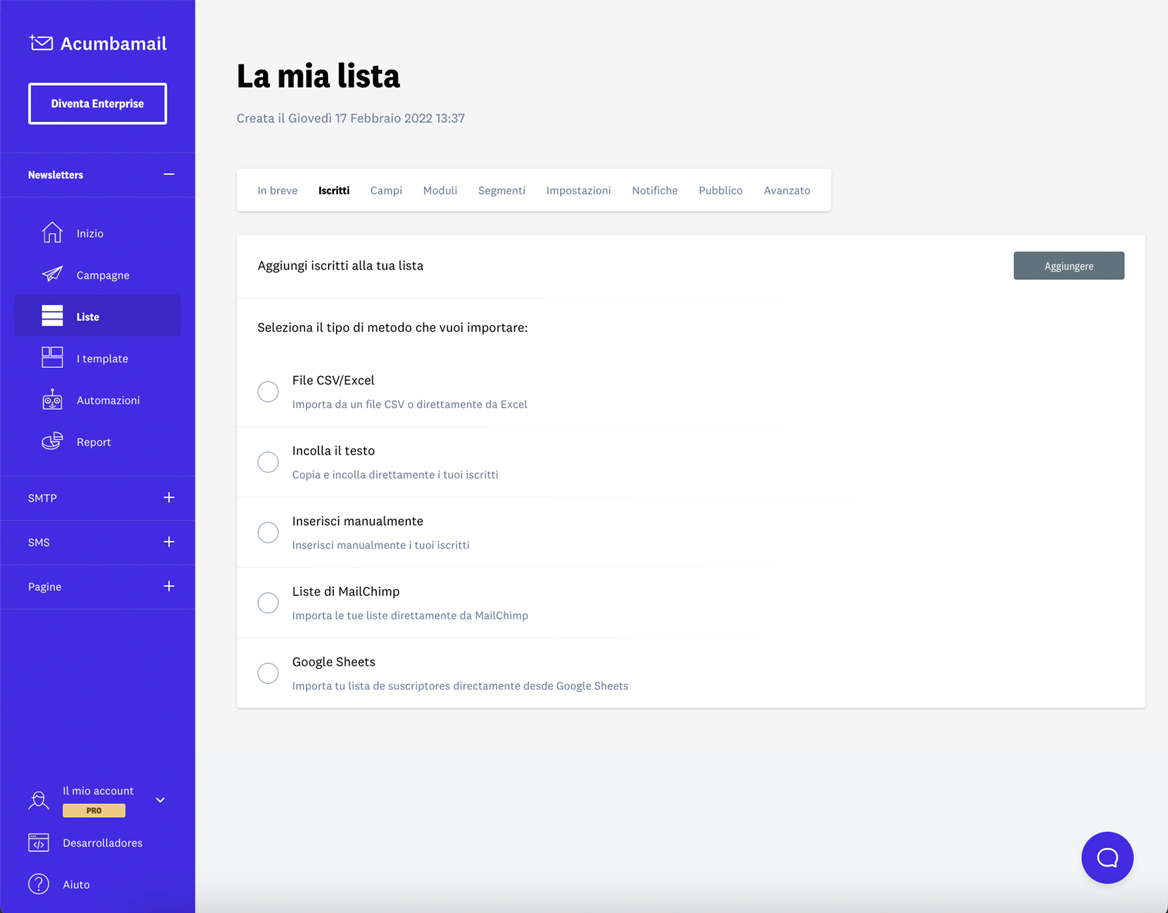Screen dimensions: 1168x913
Task: Click the Aiuto help icon
Action: point(38,884)
